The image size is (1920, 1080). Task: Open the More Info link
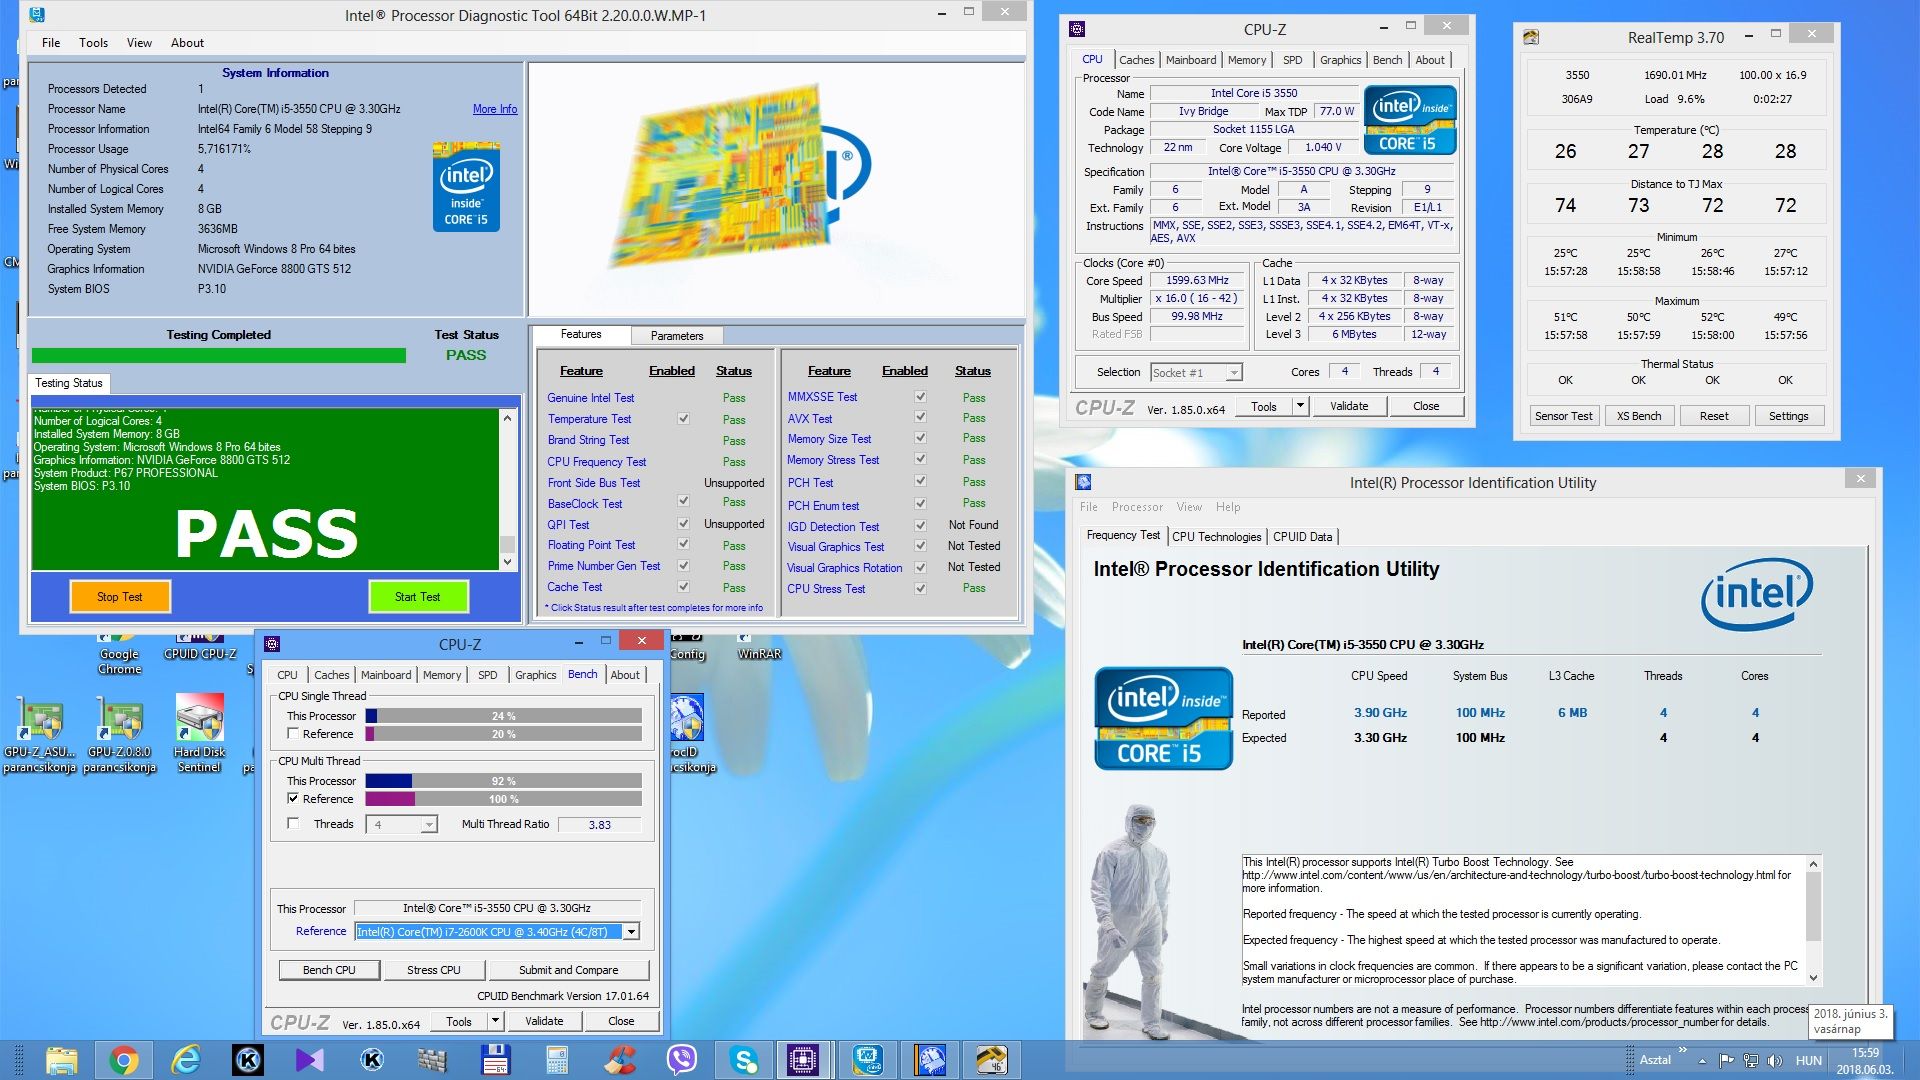pyautogui.click(x=494, y=109)
